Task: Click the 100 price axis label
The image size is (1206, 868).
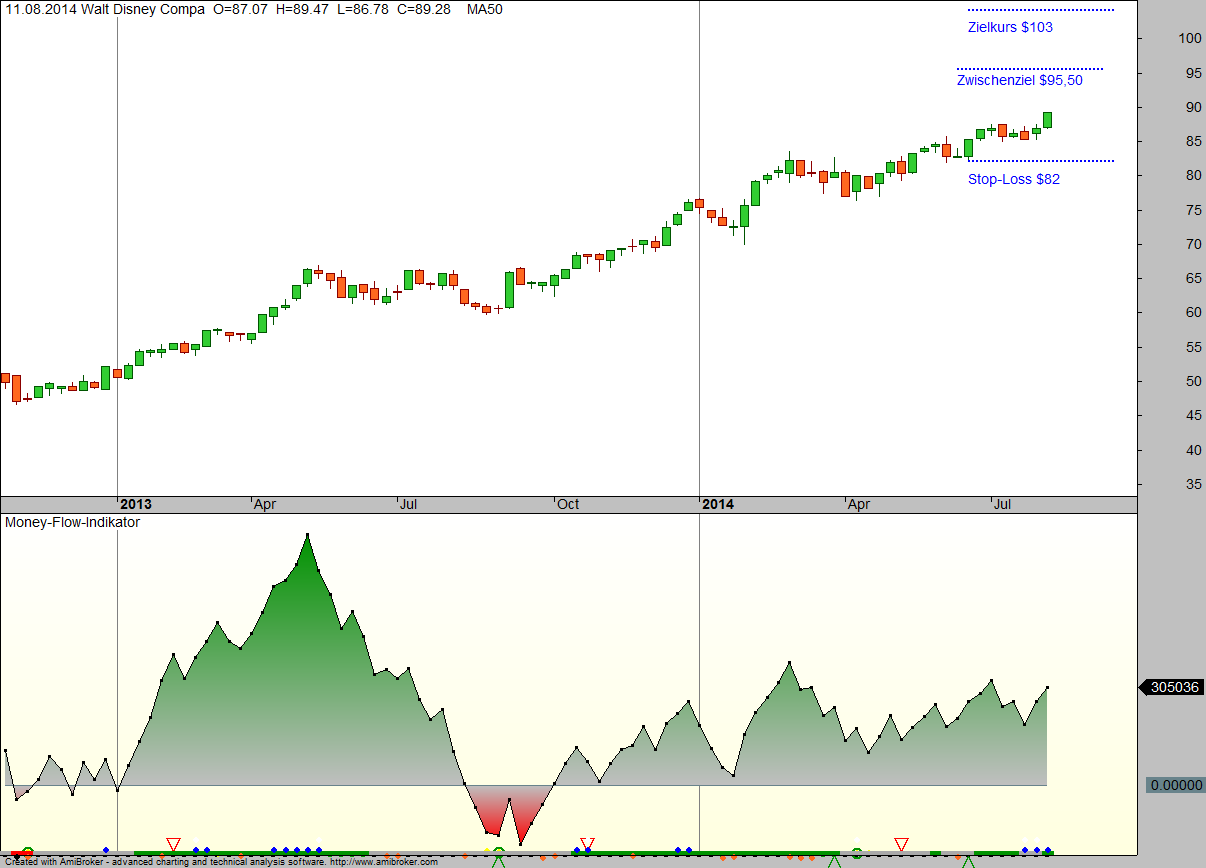Action: coord(1190,38)
